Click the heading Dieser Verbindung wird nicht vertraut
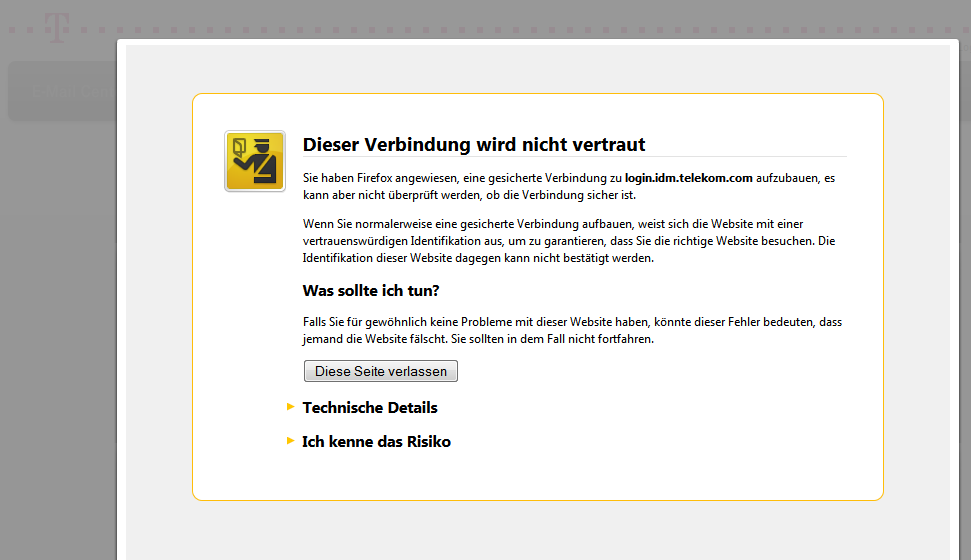 click(474, 144)
